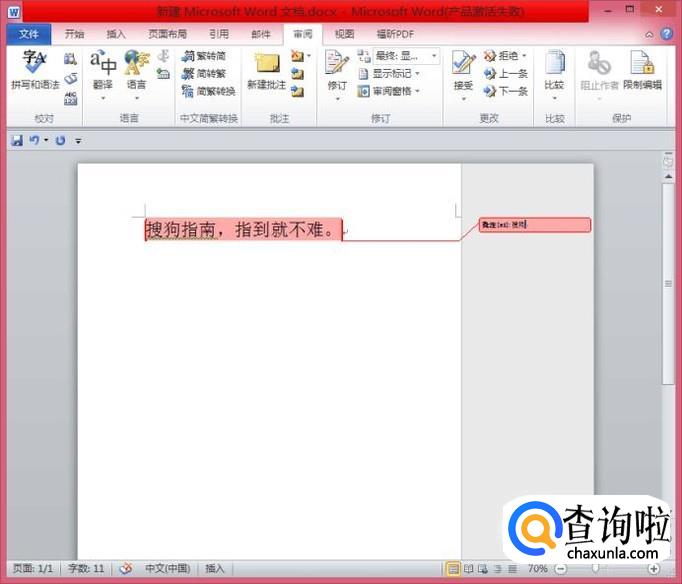
Task: Open the 文件 file tab
Action: pos(29,34)
